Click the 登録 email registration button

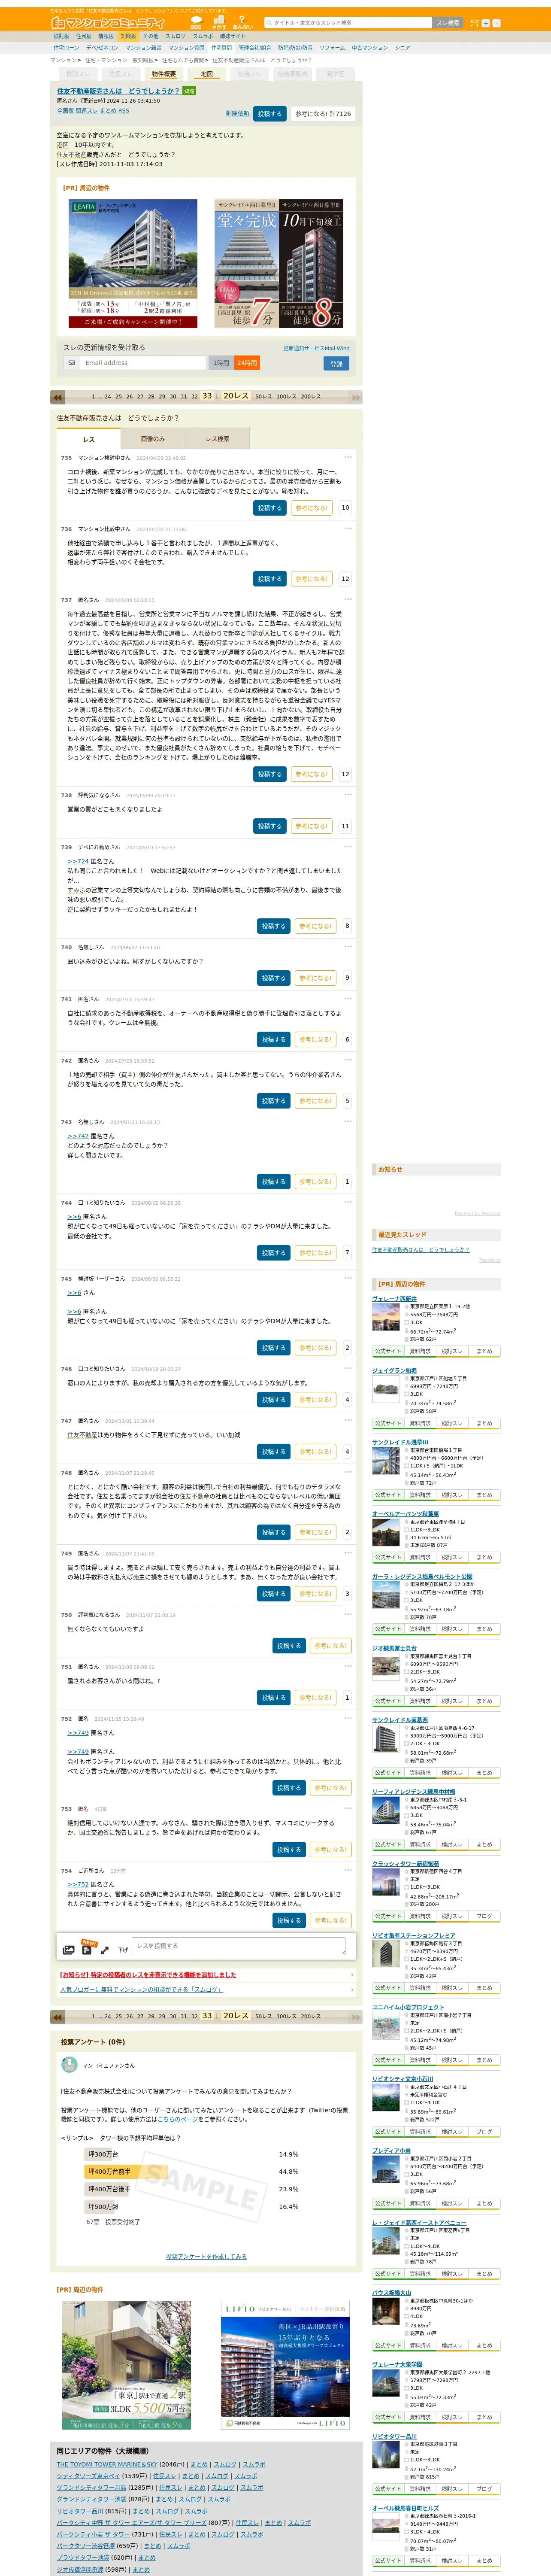(336, 364)
